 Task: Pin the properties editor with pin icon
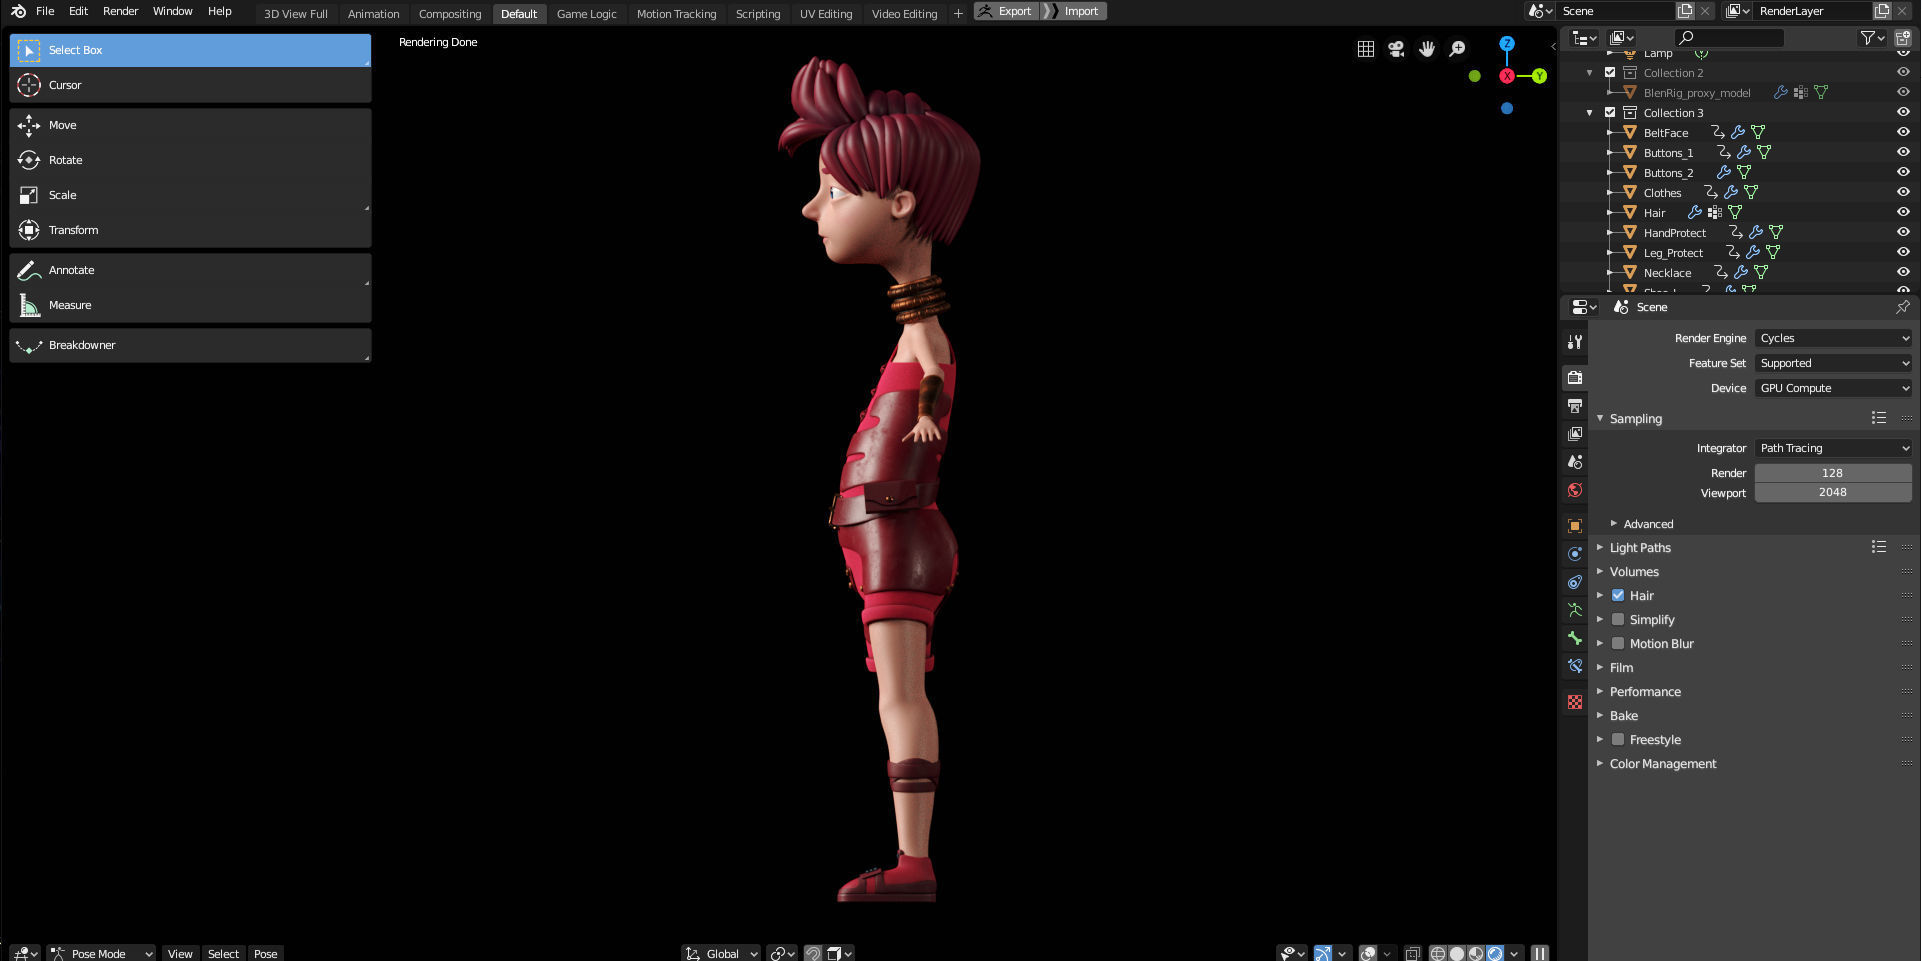(x=1902, y=307)
